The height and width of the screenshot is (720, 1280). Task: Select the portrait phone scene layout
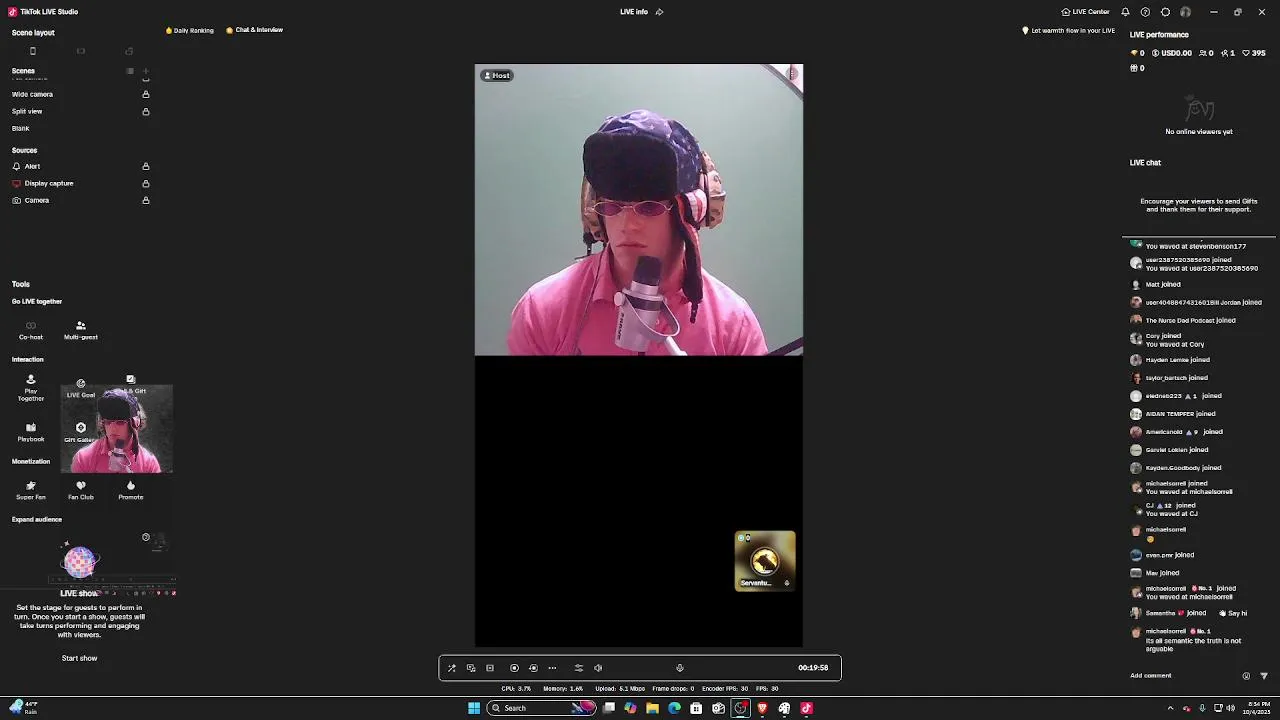32,51
